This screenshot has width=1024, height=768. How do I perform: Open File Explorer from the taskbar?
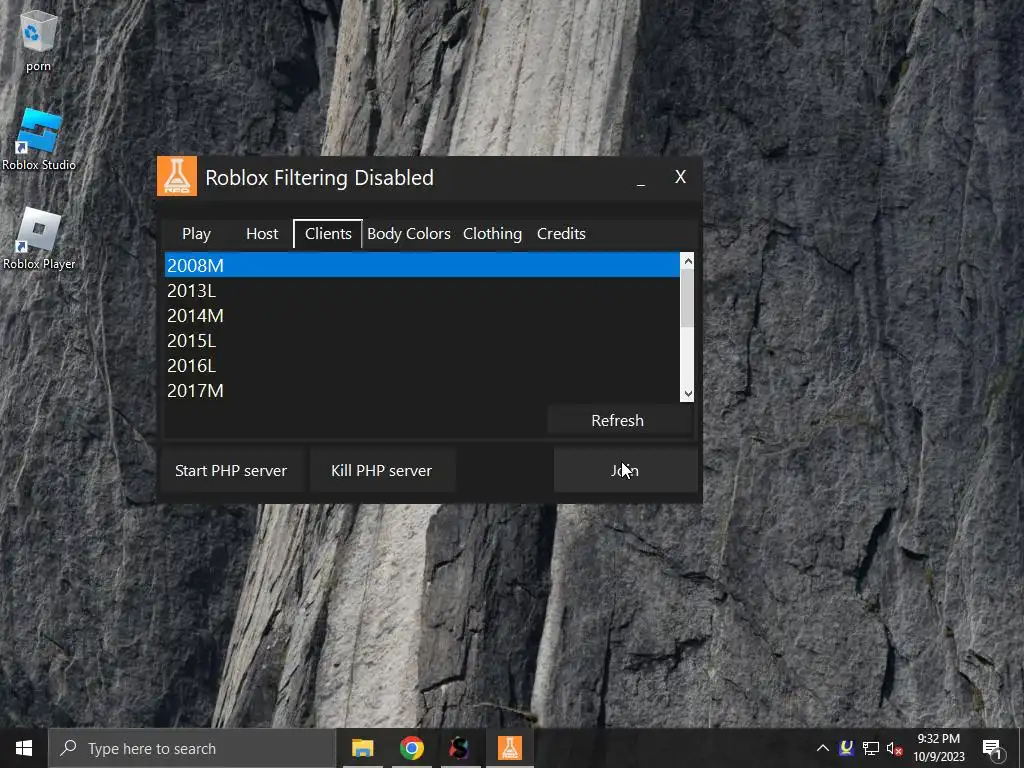pyautogui.click(x=362, y=748)
